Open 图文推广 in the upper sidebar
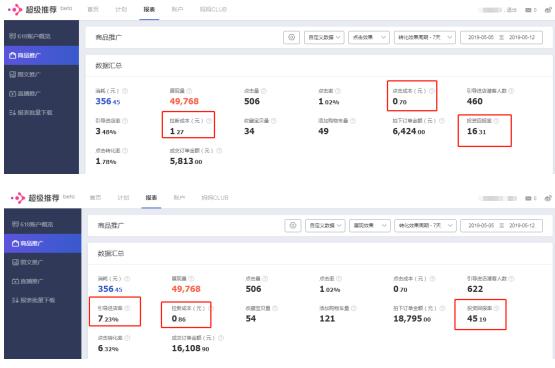Viewport: 555px width, 368px height. click(24, 74)
